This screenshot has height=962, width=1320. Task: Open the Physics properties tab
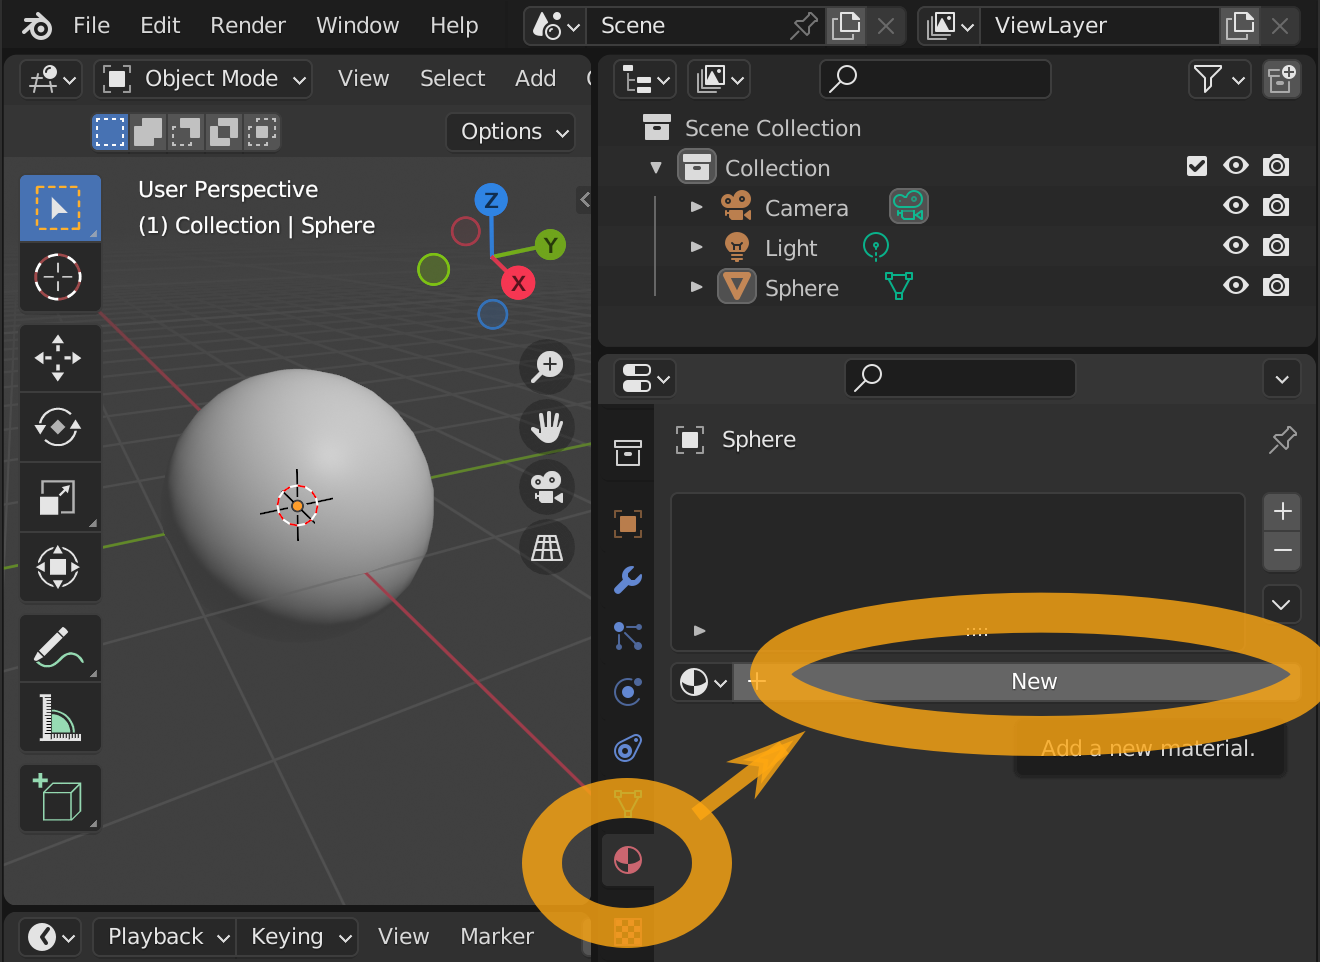[628, 691]
